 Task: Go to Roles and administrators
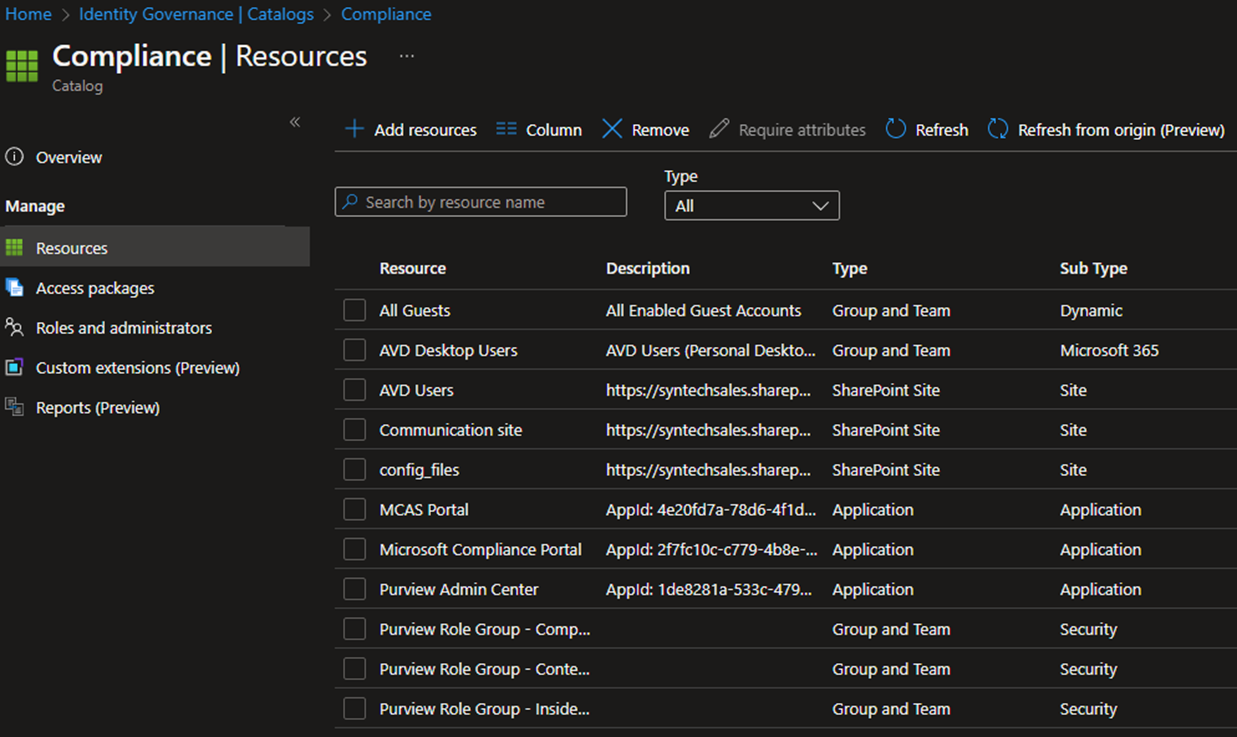click(x=124, y=328)
